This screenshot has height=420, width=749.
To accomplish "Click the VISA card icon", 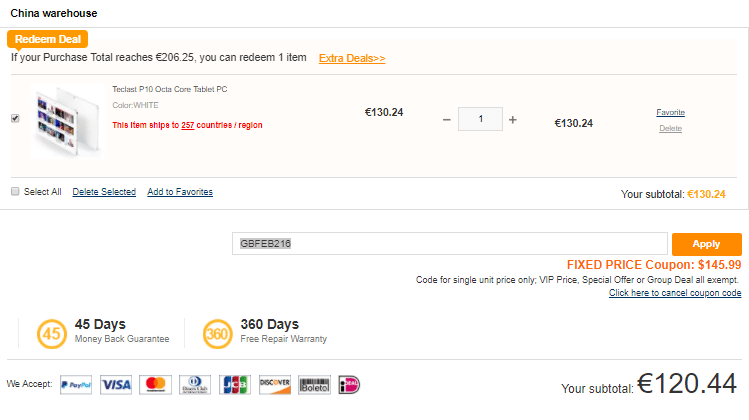I will tap(116, 385).
